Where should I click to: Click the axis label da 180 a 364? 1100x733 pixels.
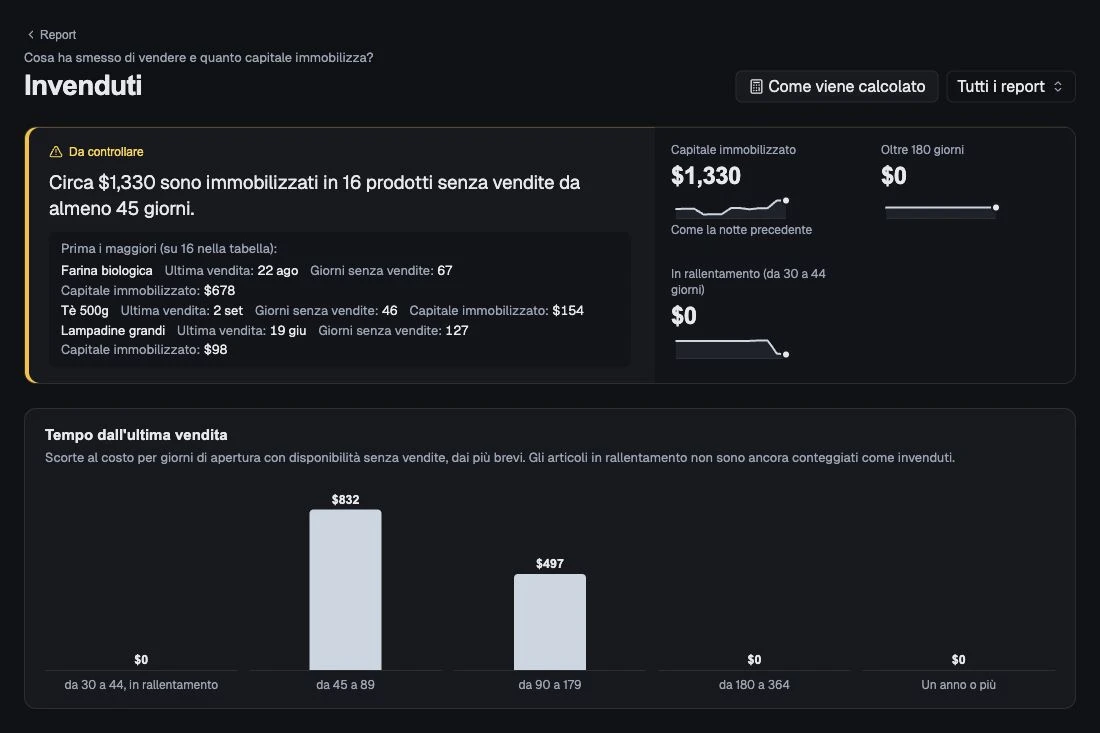tap(754, 685)
